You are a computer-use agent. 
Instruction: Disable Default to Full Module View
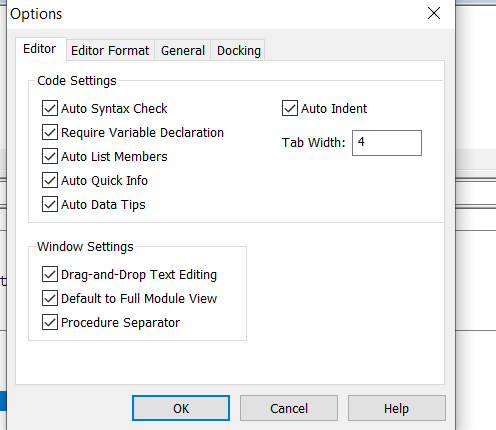coord(50,298)
